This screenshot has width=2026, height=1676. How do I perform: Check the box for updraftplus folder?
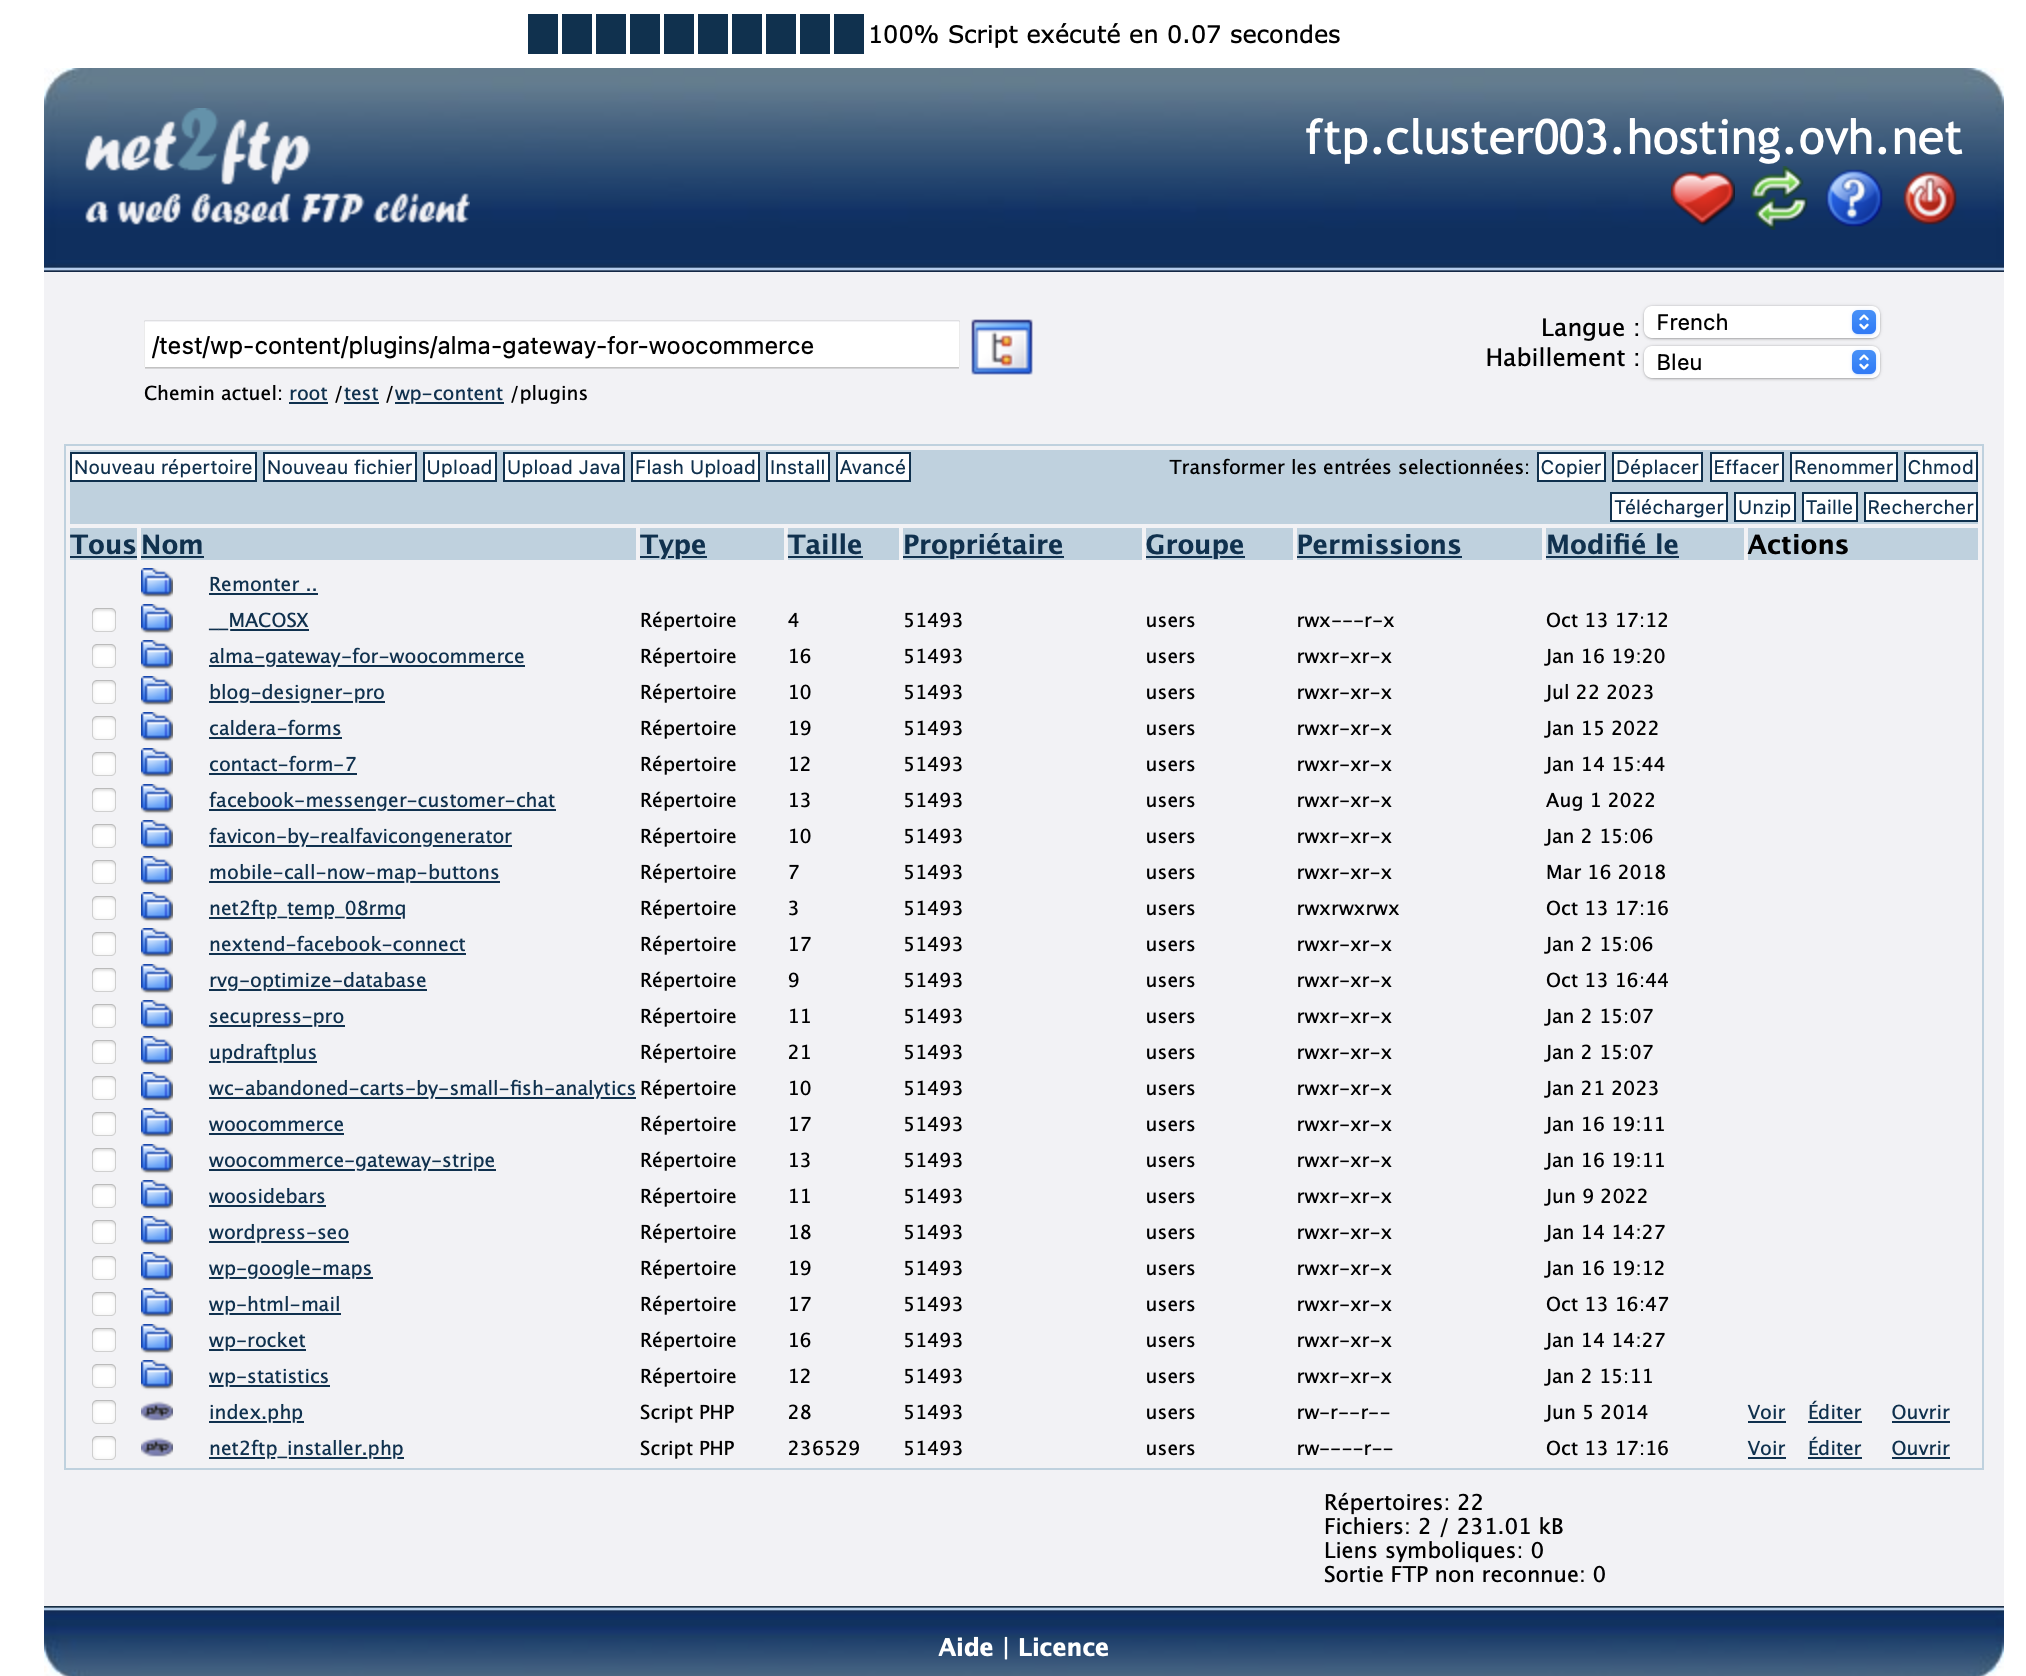(x=104, y=1052)
